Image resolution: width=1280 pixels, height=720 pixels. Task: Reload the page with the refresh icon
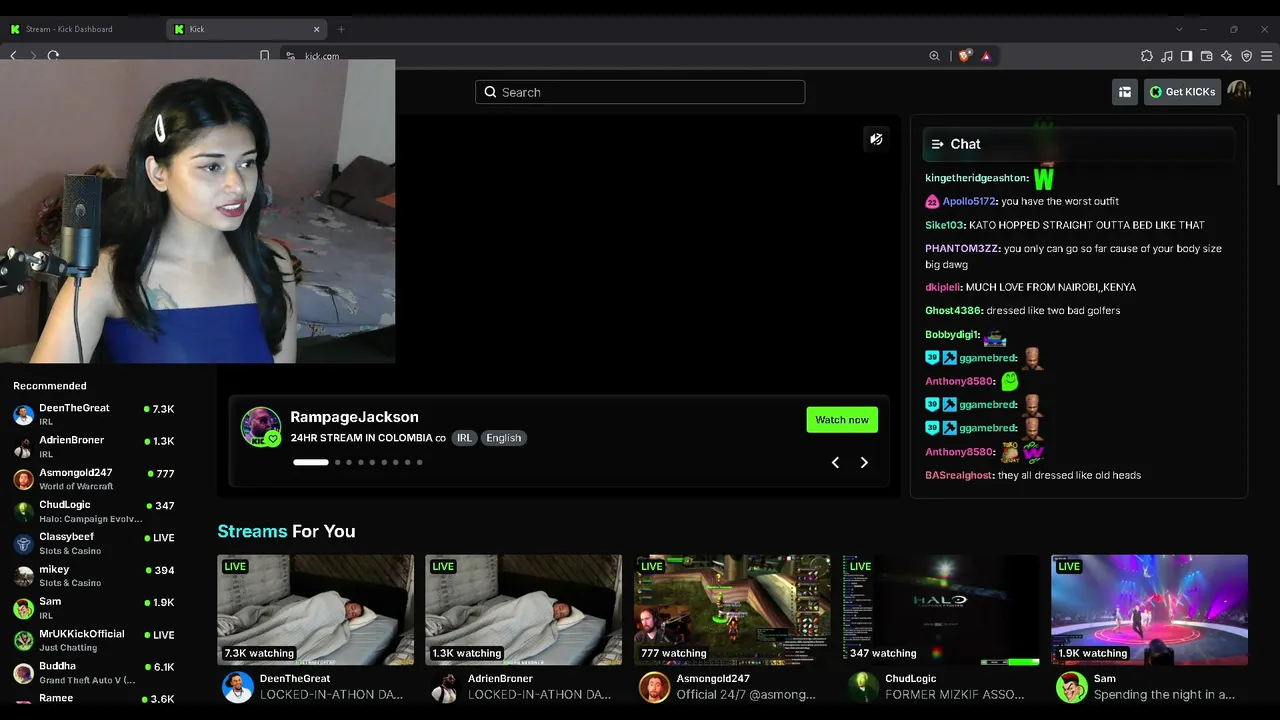tap(53, 56)
